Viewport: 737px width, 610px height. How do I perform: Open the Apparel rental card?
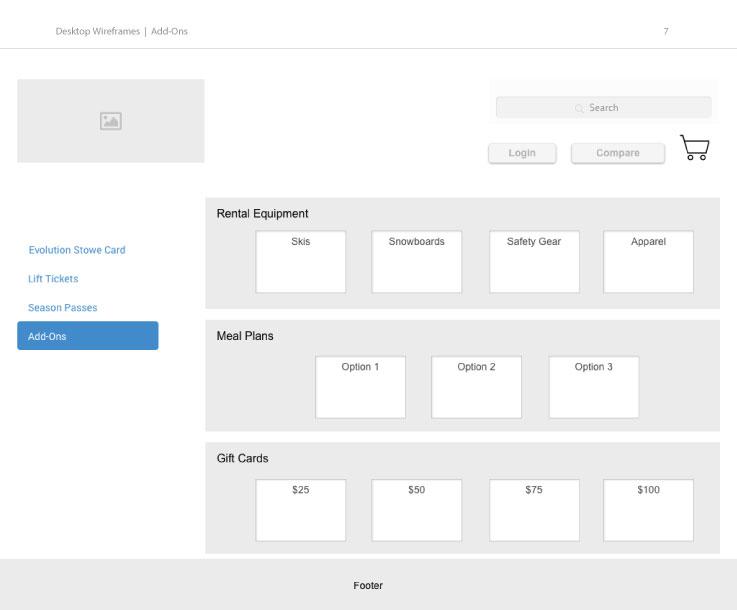648,262
